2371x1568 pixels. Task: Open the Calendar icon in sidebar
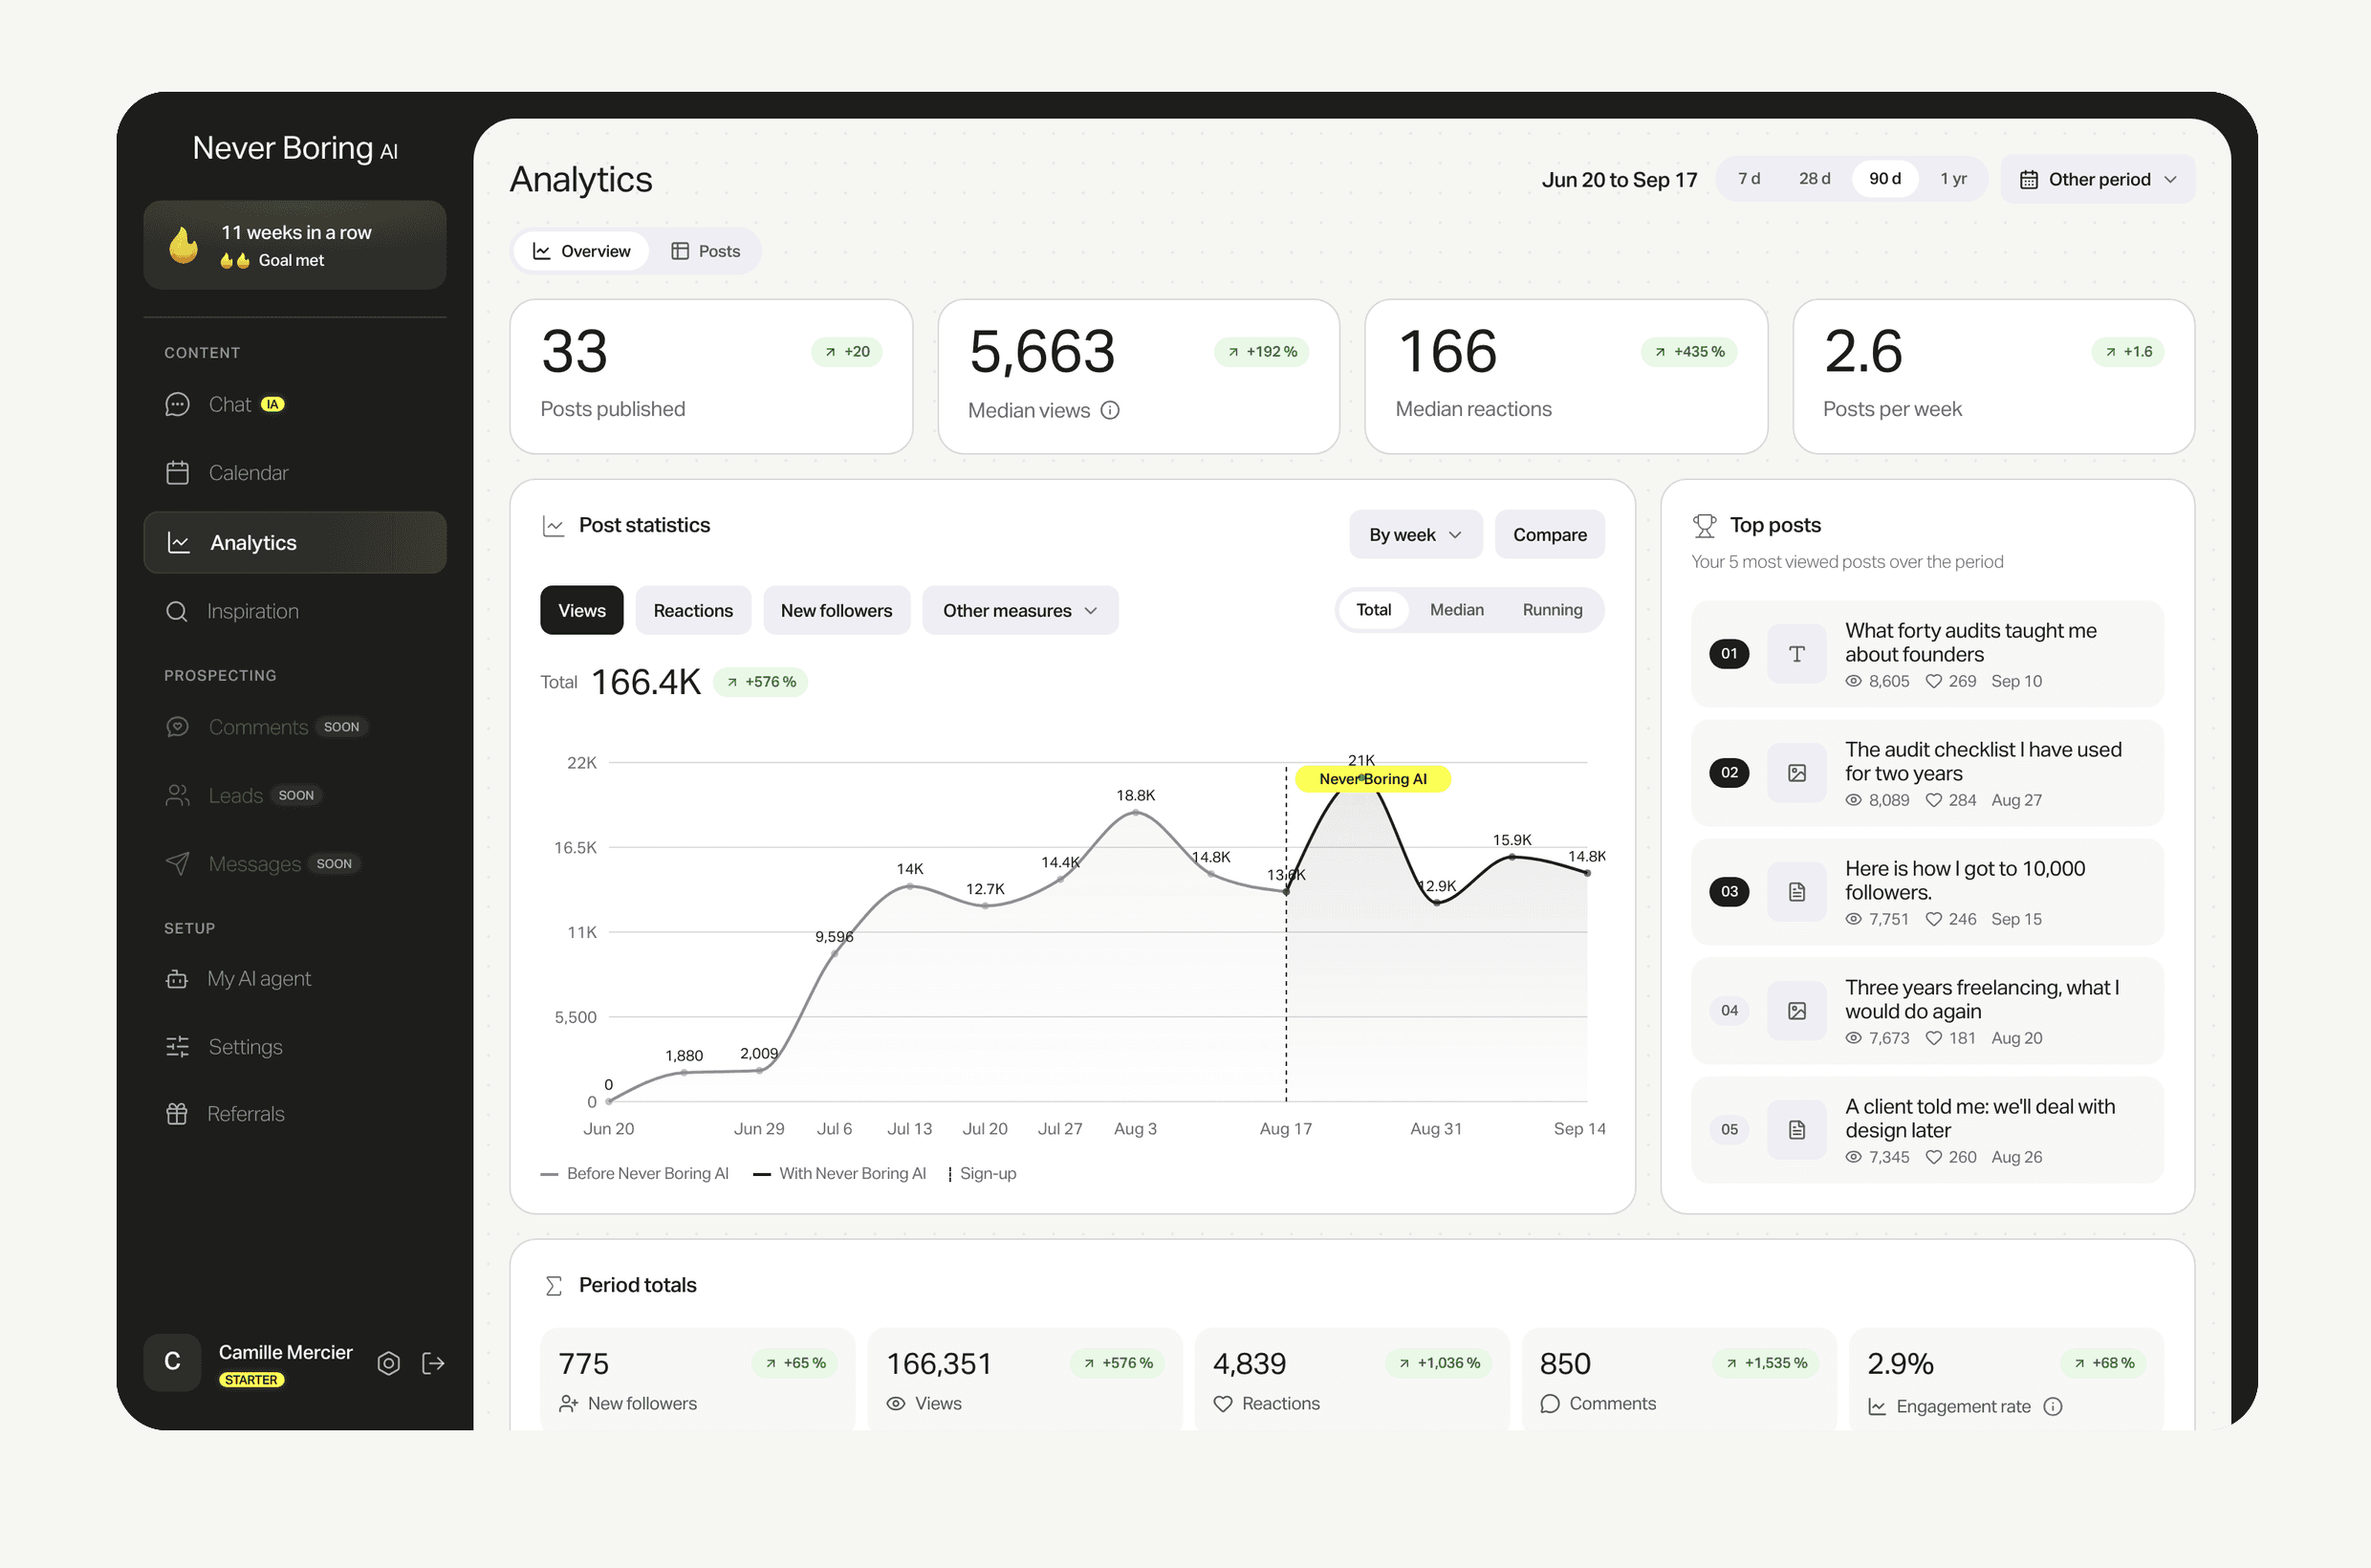click(177, 473)
